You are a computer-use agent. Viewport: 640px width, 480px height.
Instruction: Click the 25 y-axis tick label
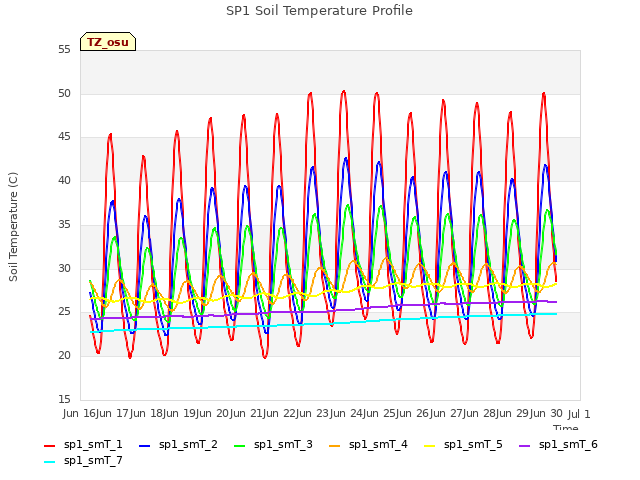(64, 312)
